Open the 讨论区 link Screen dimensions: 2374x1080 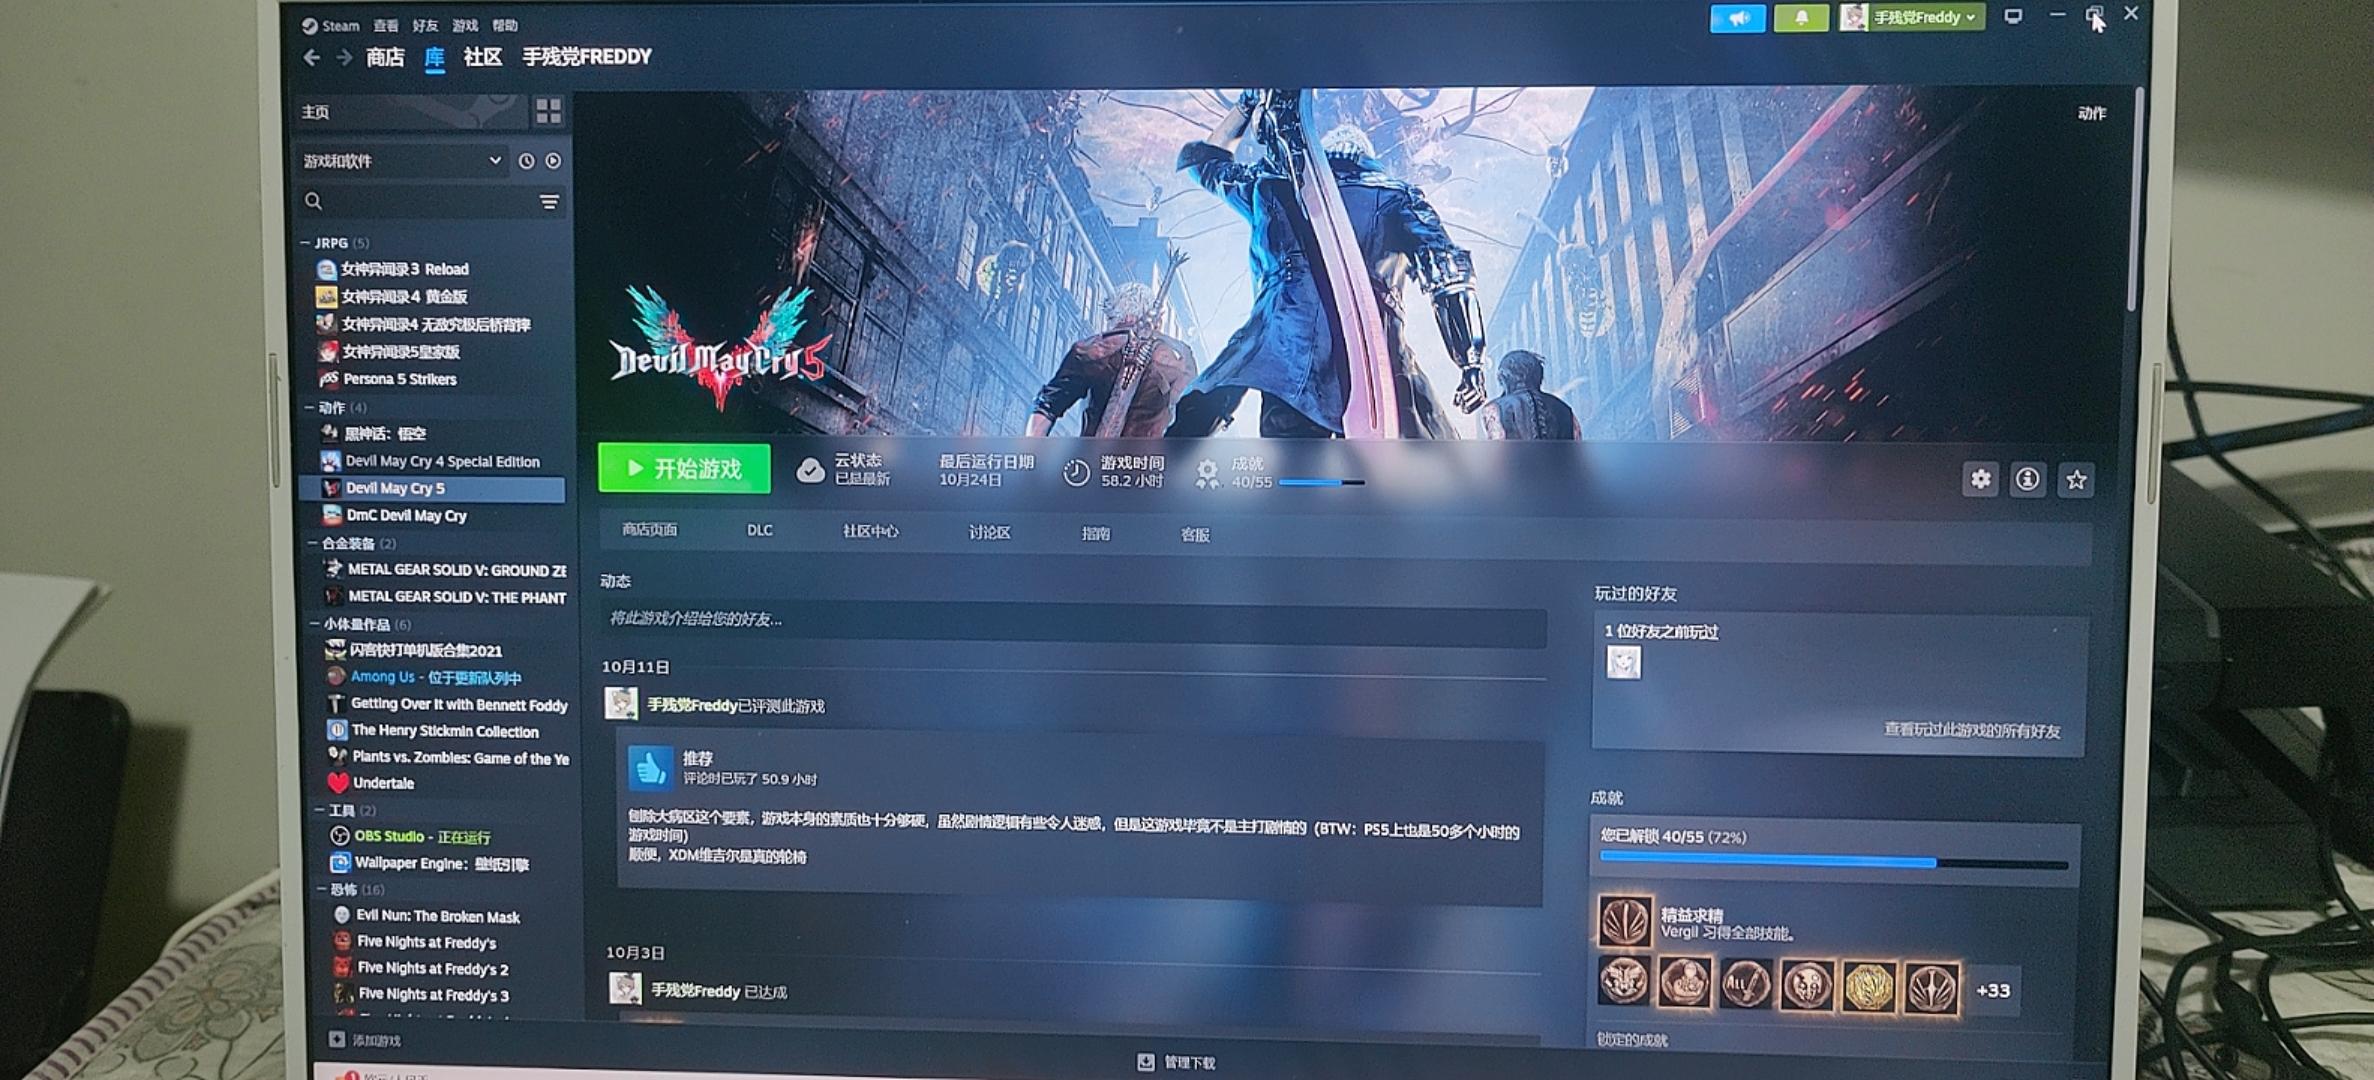989,533
